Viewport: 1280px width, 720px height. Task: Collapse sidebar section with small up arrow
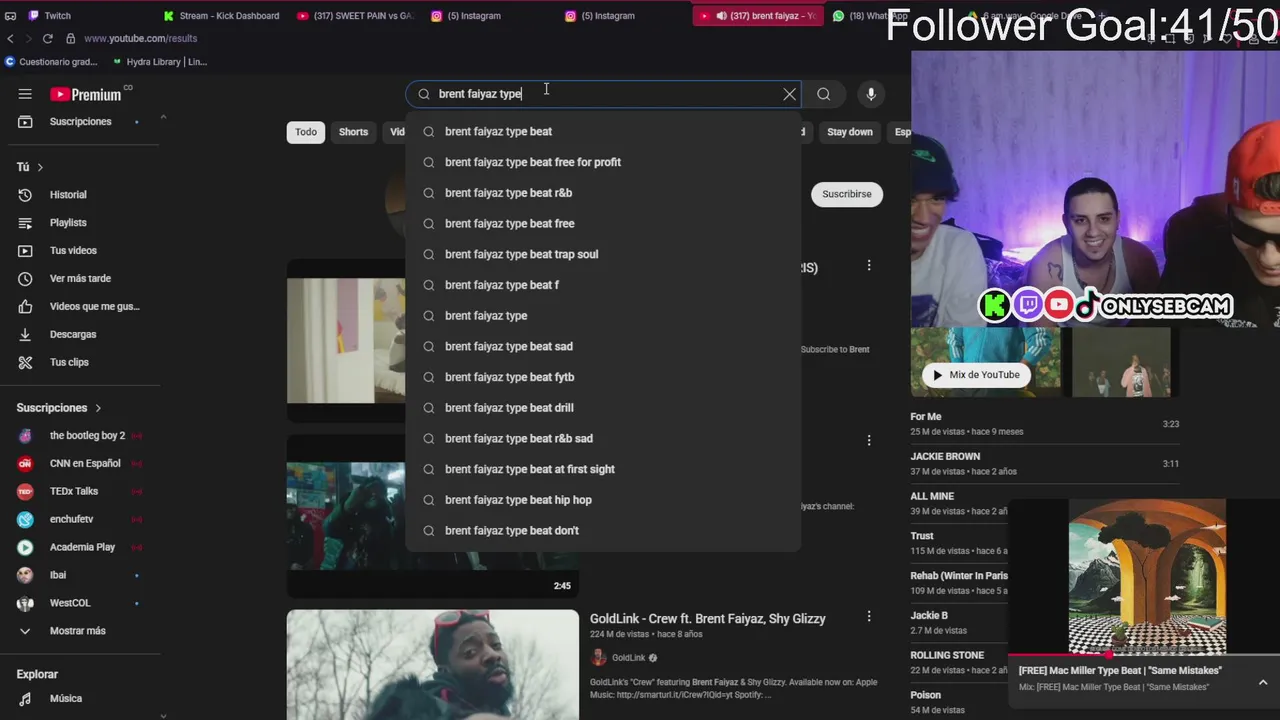coord(163,117)
